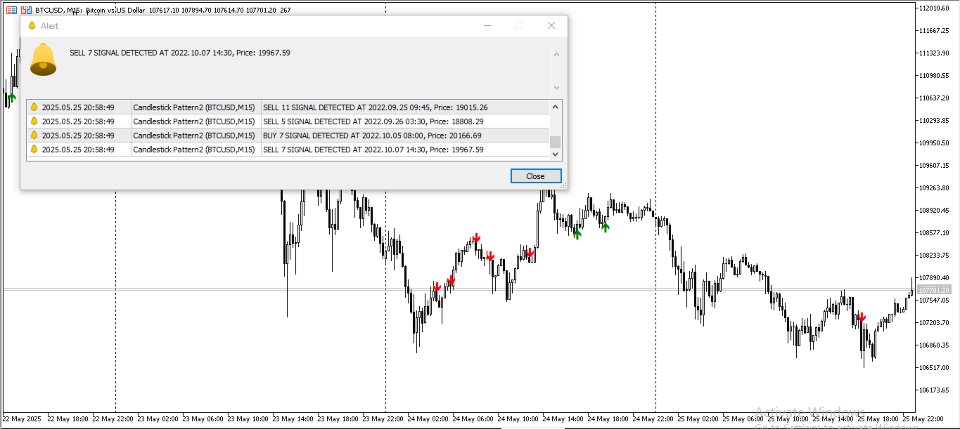
Task: Click the candlestick chart icon beside BTCUSD title
Action: point(26,10)
